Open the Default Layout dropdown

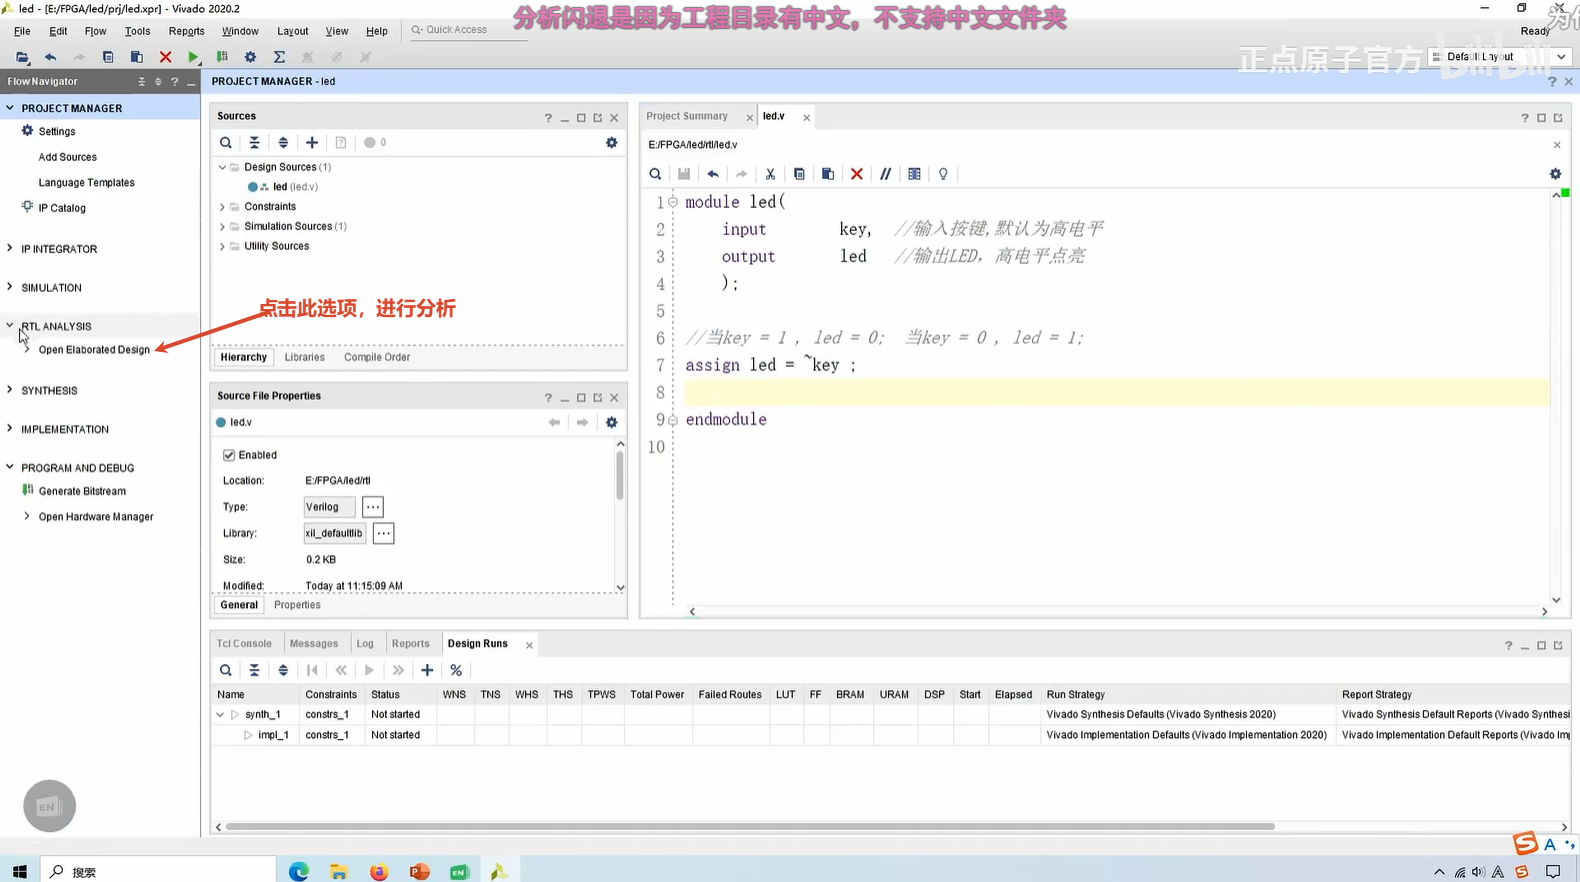coord(1499,57)
